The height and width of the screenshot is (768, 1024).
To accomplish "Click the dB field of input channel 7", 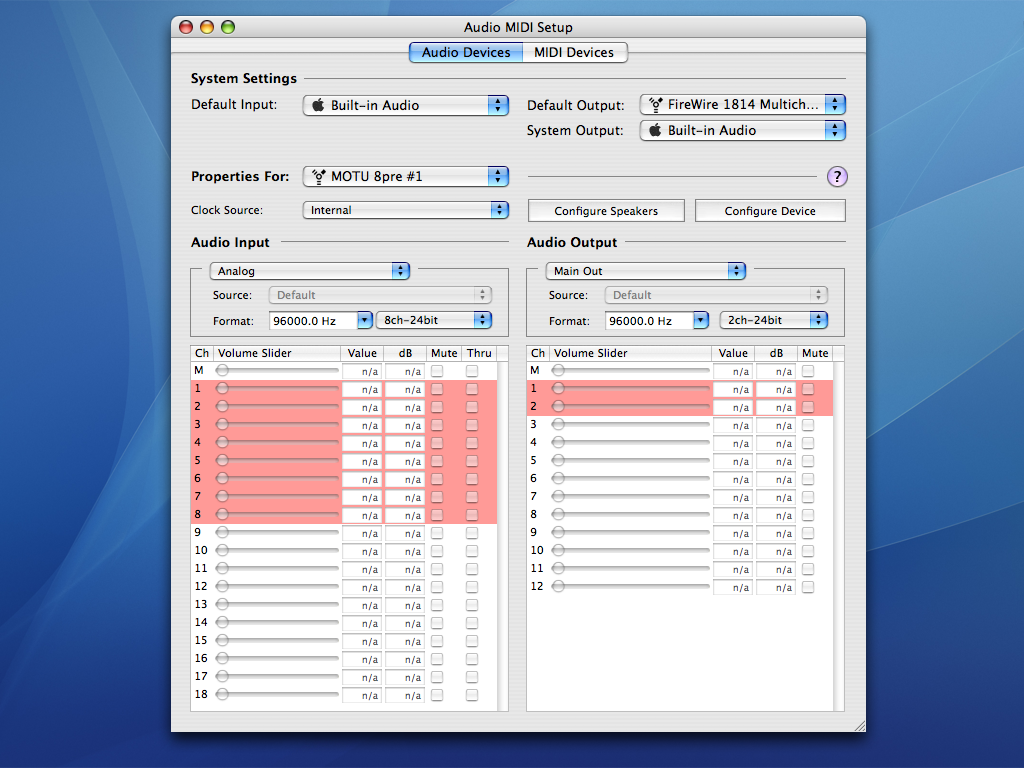I will (x=404, y=498).
